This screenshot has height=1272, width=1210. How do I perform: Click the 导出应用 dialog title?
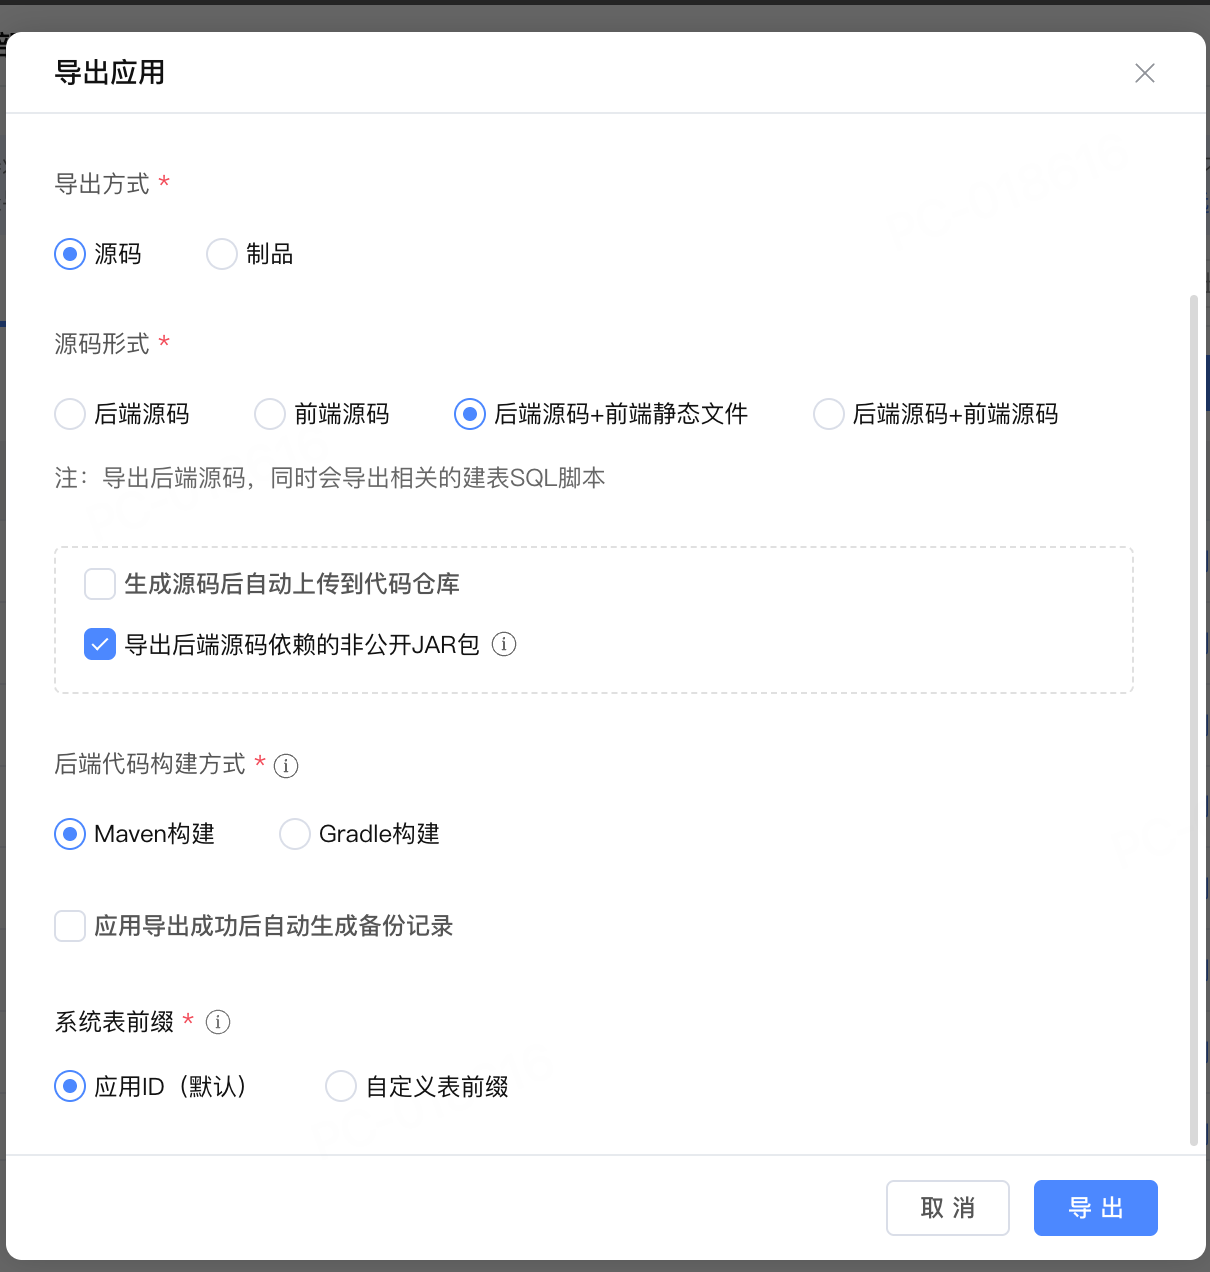(x=110, y=73)
